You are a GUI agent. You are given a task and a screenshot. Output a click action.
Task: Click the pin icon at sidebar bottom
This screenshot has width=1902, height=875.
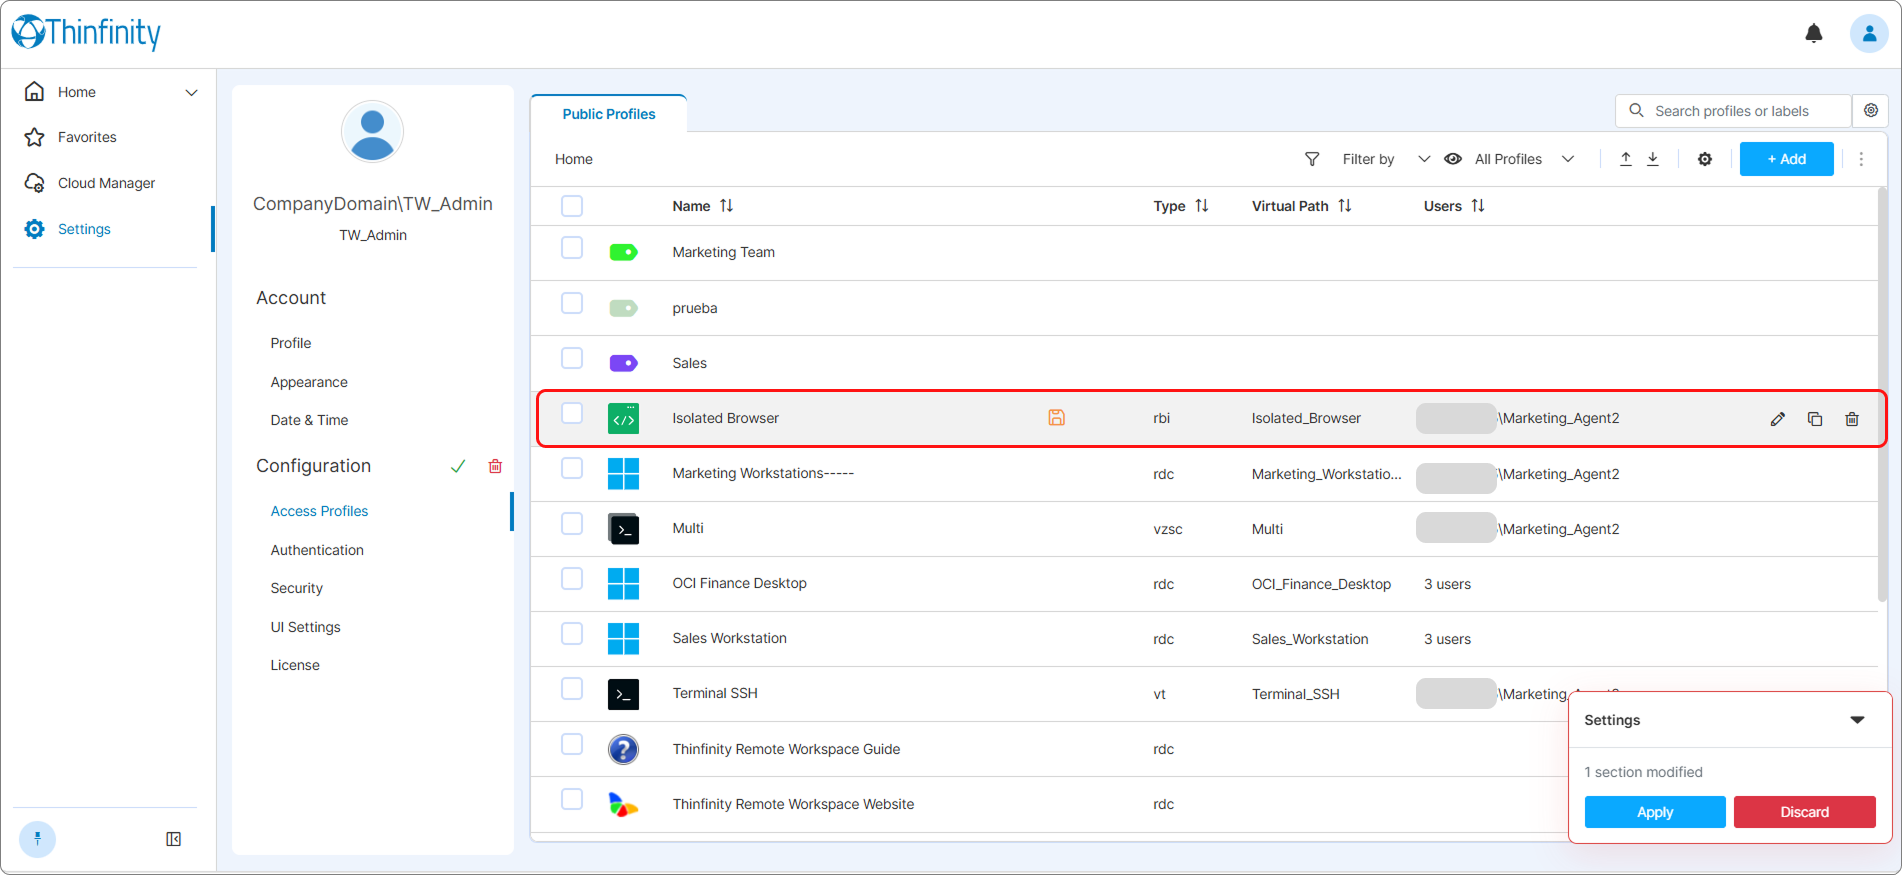(37, 839)
